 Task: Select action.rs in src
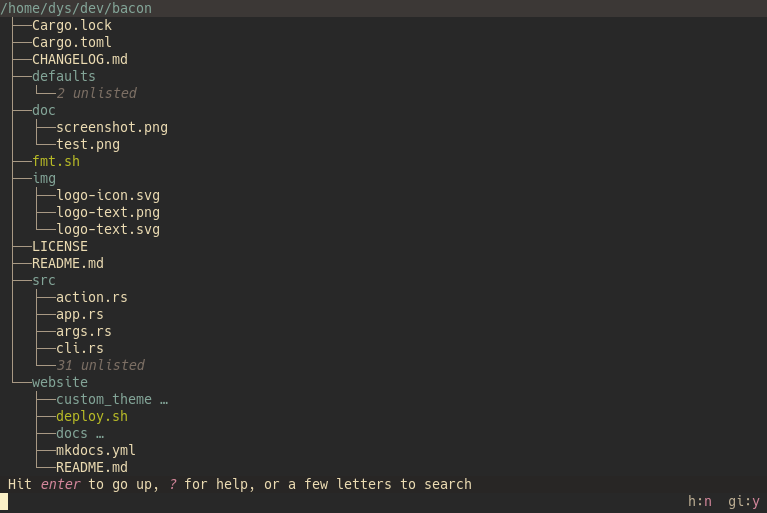pos(92,297)
